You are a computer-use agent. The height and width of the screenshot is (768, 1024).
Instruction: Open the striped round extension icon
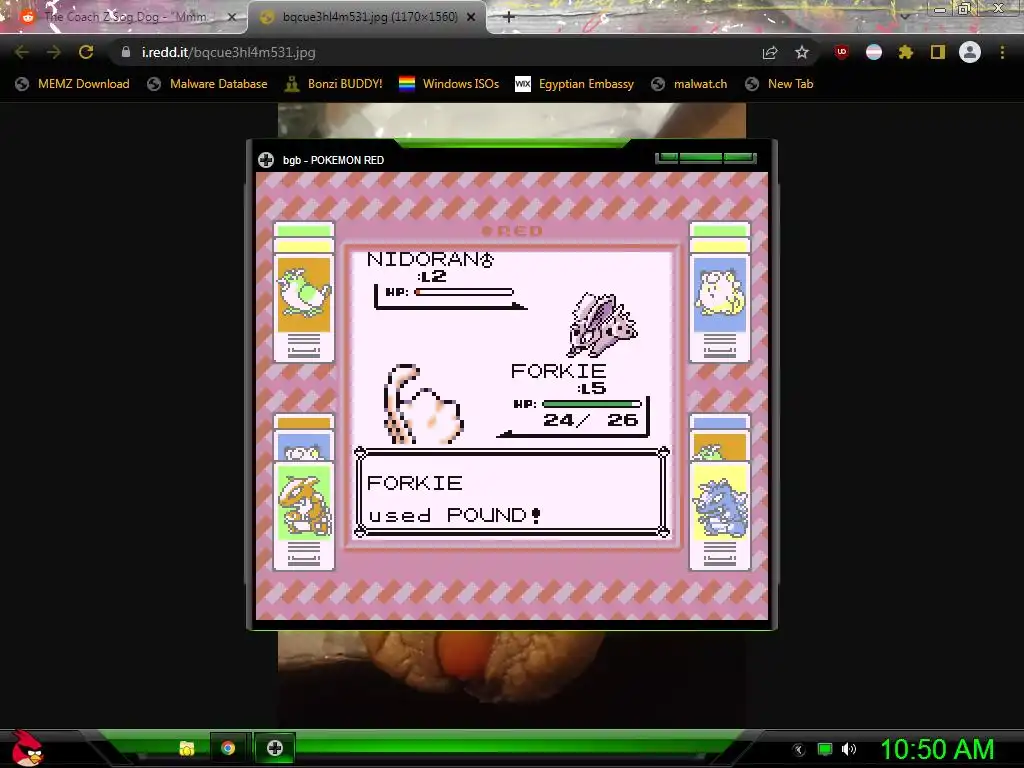[874, 52]
